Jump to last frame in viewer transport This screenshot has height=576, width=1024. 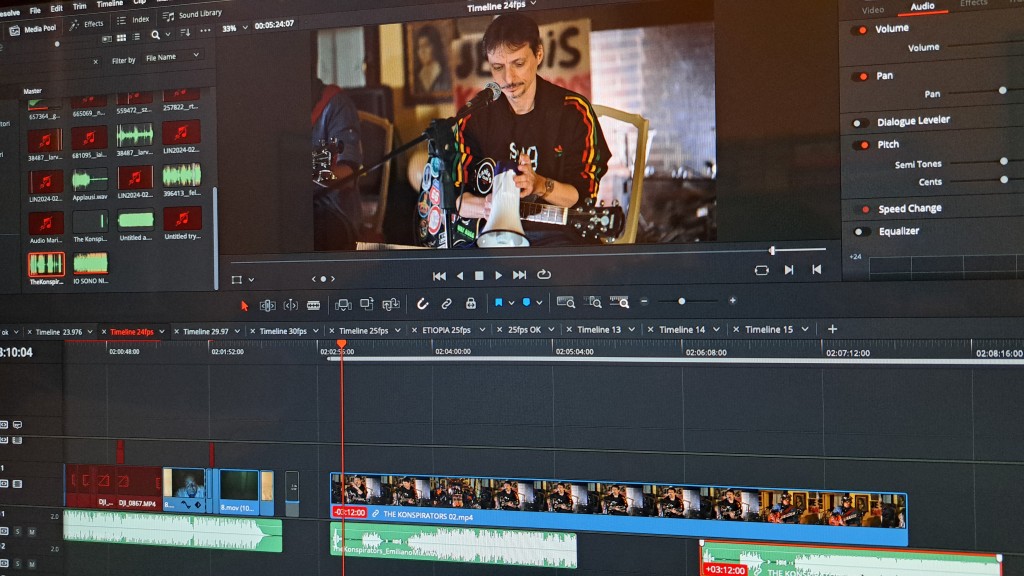click(x=519, y=275)
